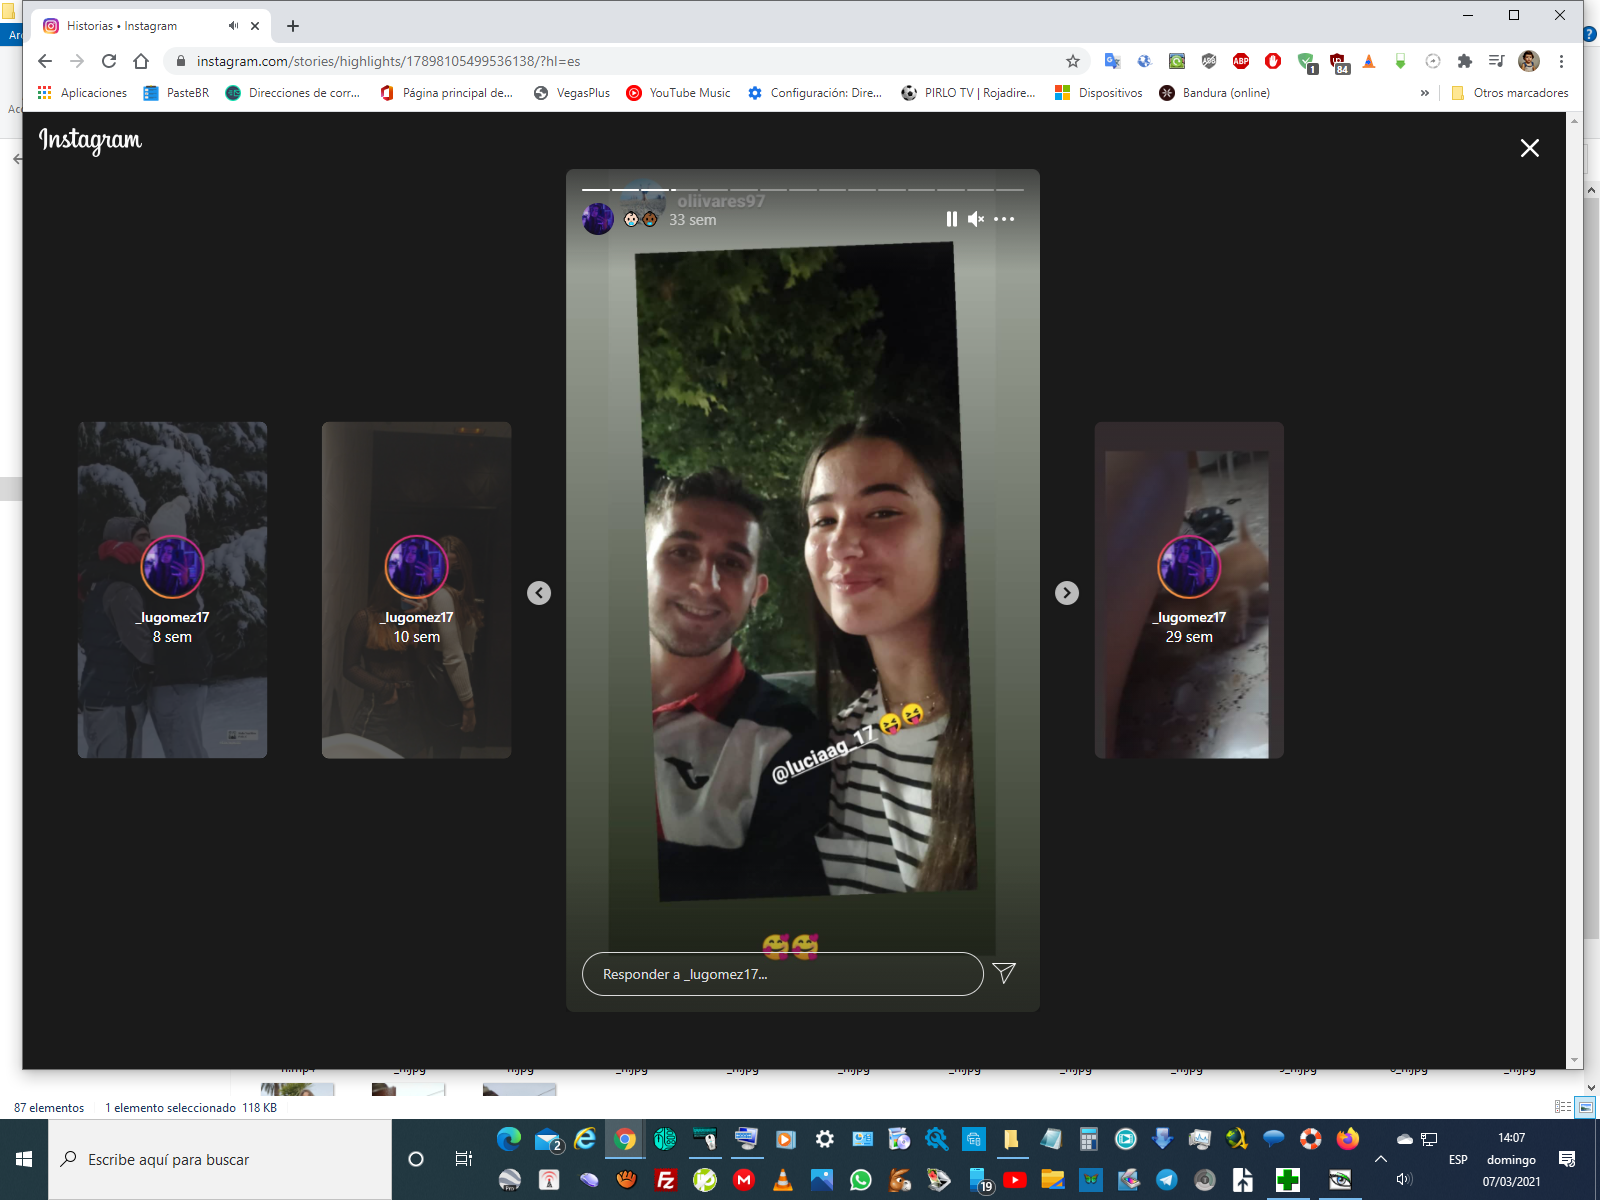Open the story three-dots options menu
1600x1200 pixels.
pyautogui.click(x=1004, y=219)
